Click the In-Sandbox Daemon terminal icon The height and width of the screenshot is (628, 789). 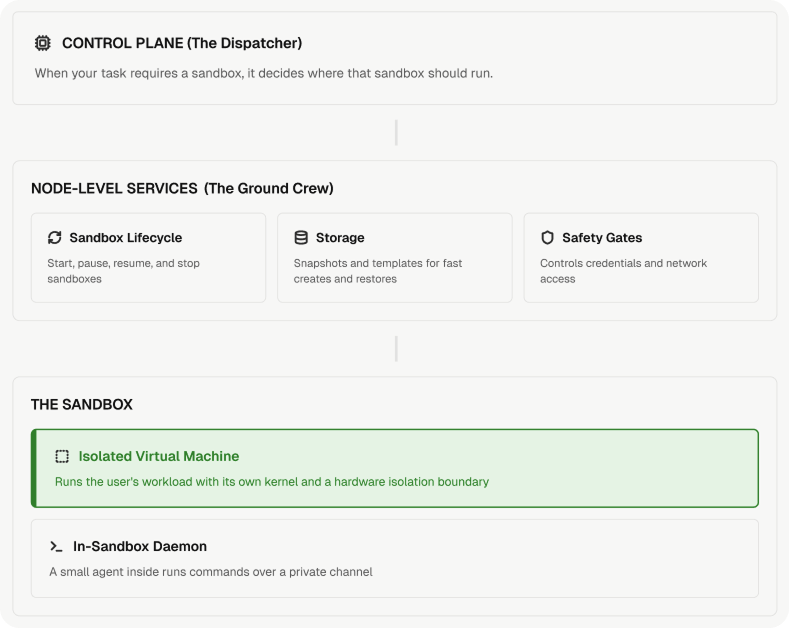(x=56, y=546)
